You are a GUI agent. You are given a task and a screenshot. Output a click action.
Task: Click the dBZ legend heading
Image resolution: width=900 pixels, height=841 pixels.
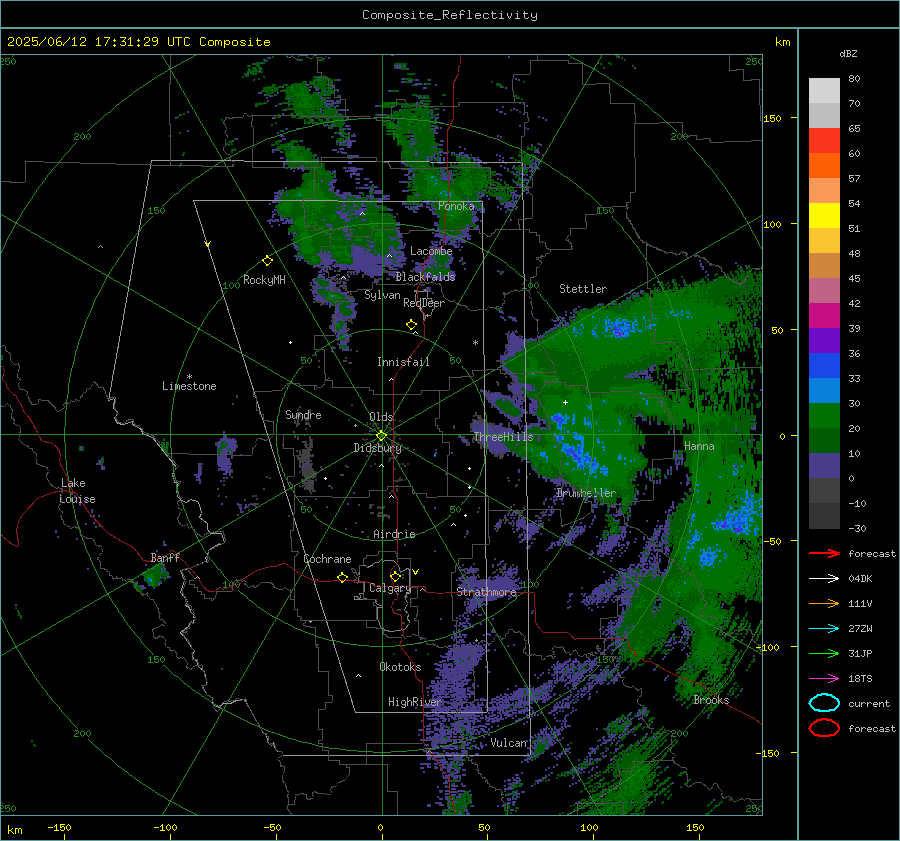click(848, 53)
